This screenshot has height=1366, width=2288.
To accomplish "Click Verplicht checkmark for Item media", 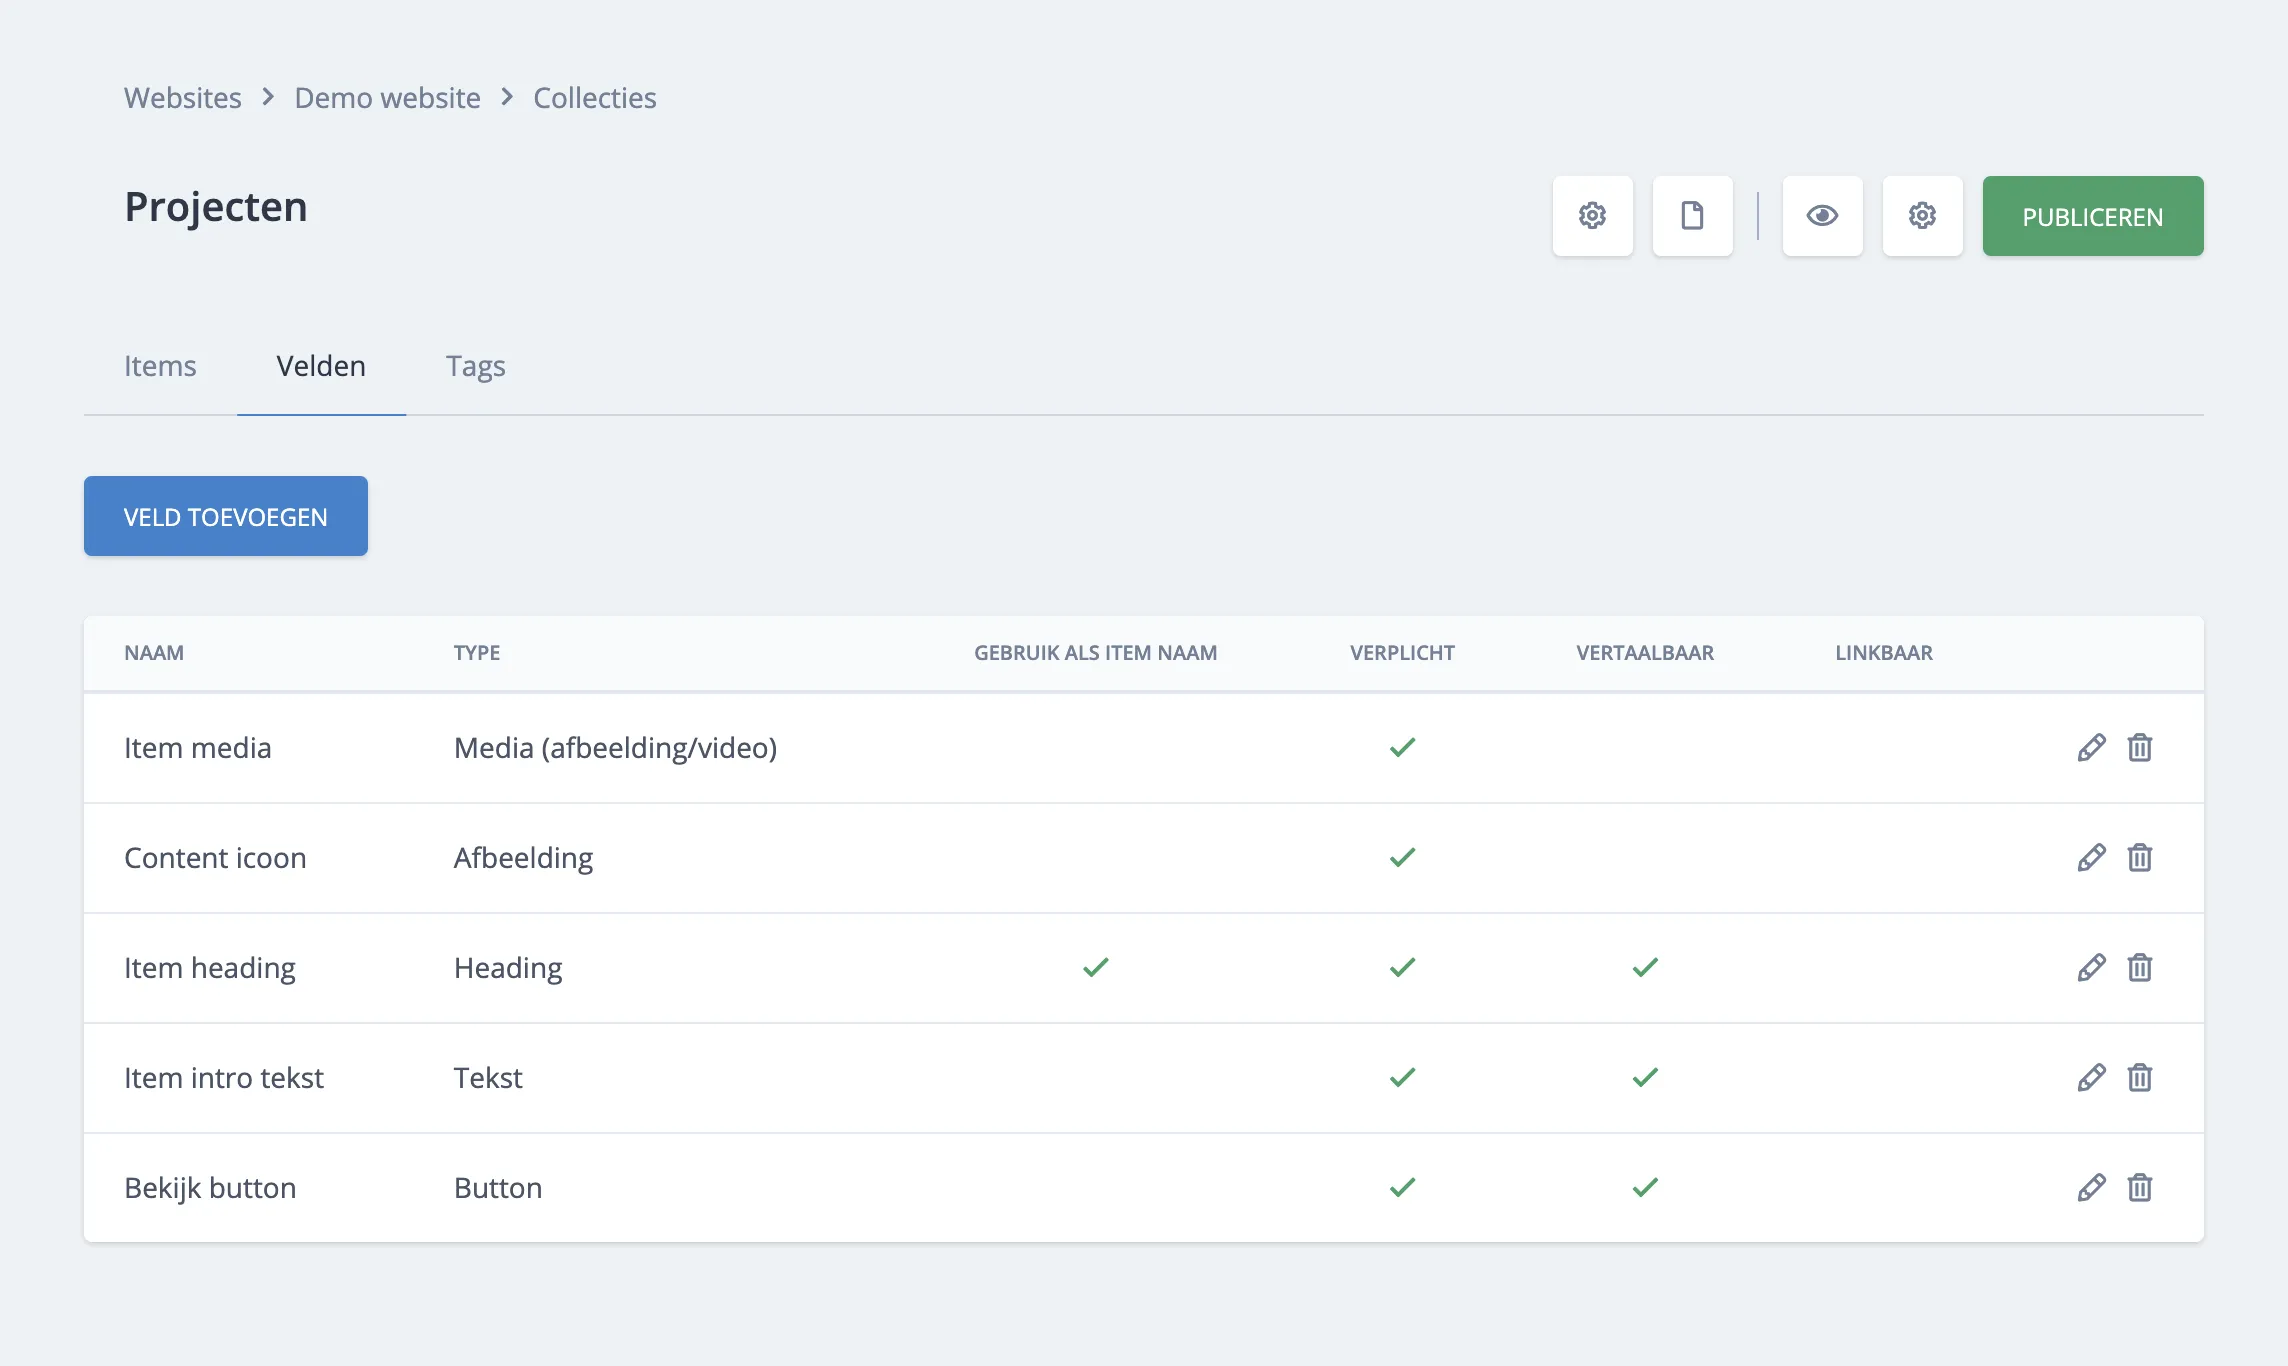I will (1402, 747).
